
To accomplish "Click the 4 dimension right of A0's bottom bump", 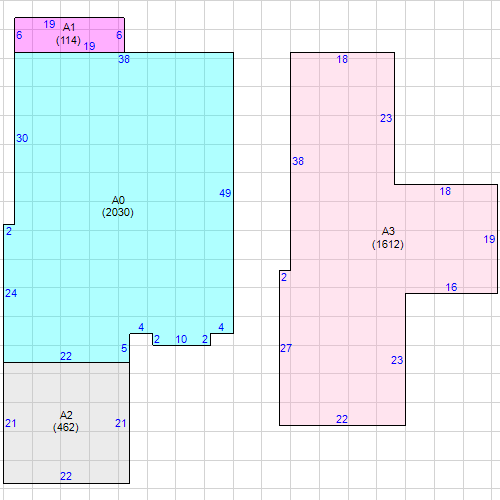I will coord(221,327).
